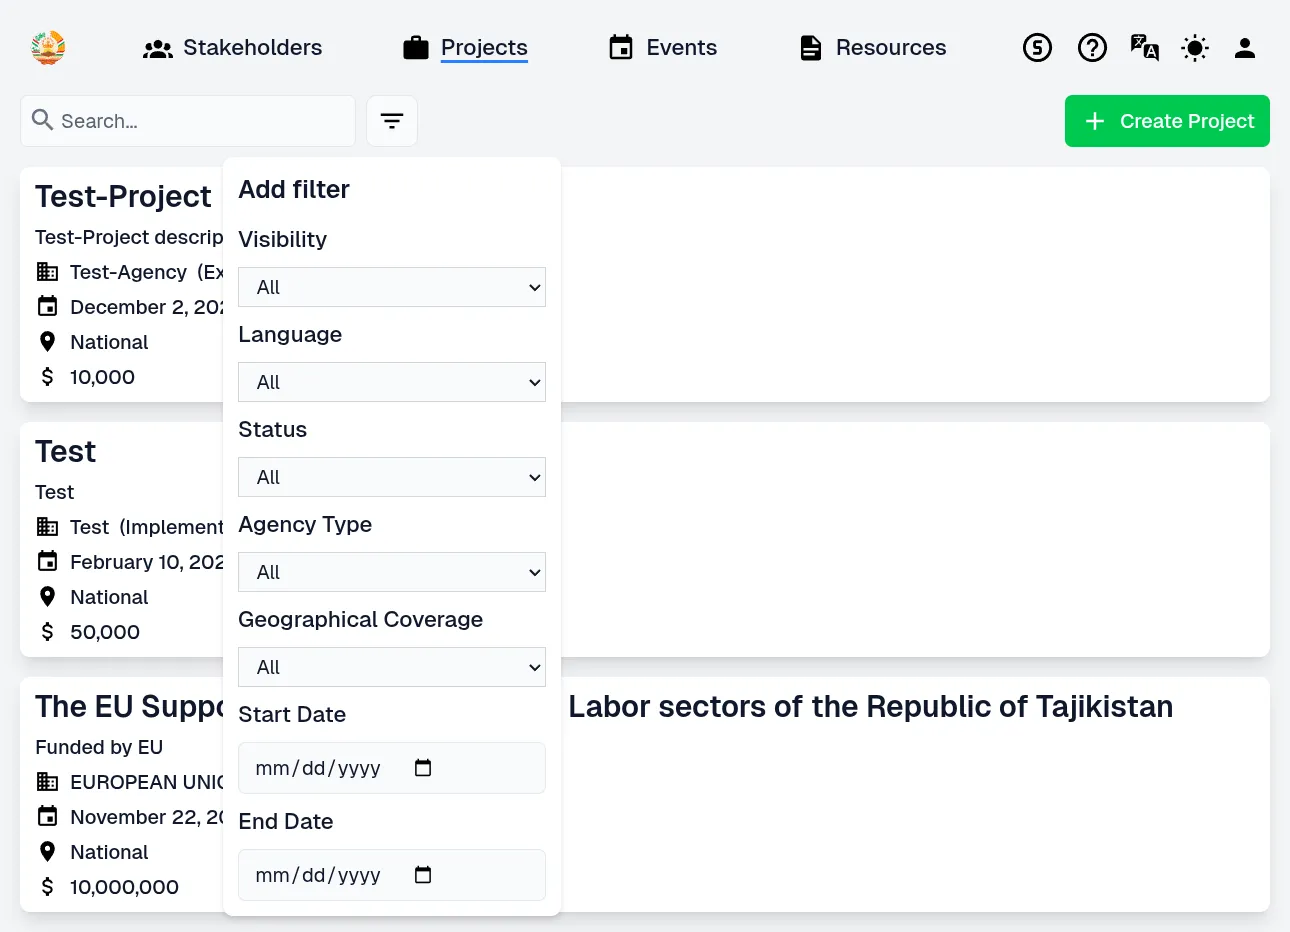The height and width of the screenshot is (932, 1290).
Task: Open the Test-Project card title
Action: (123, 197)
